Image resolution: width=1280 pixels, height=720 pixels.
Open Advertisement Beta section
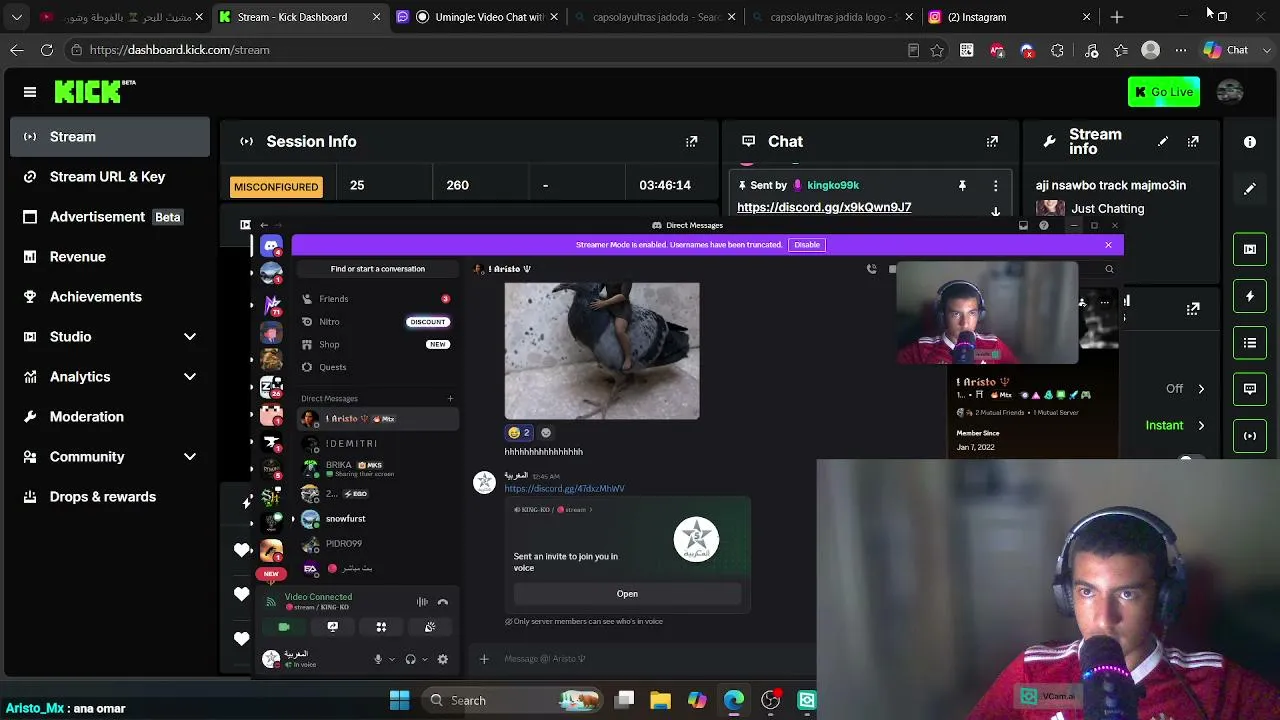pos(110,217)
